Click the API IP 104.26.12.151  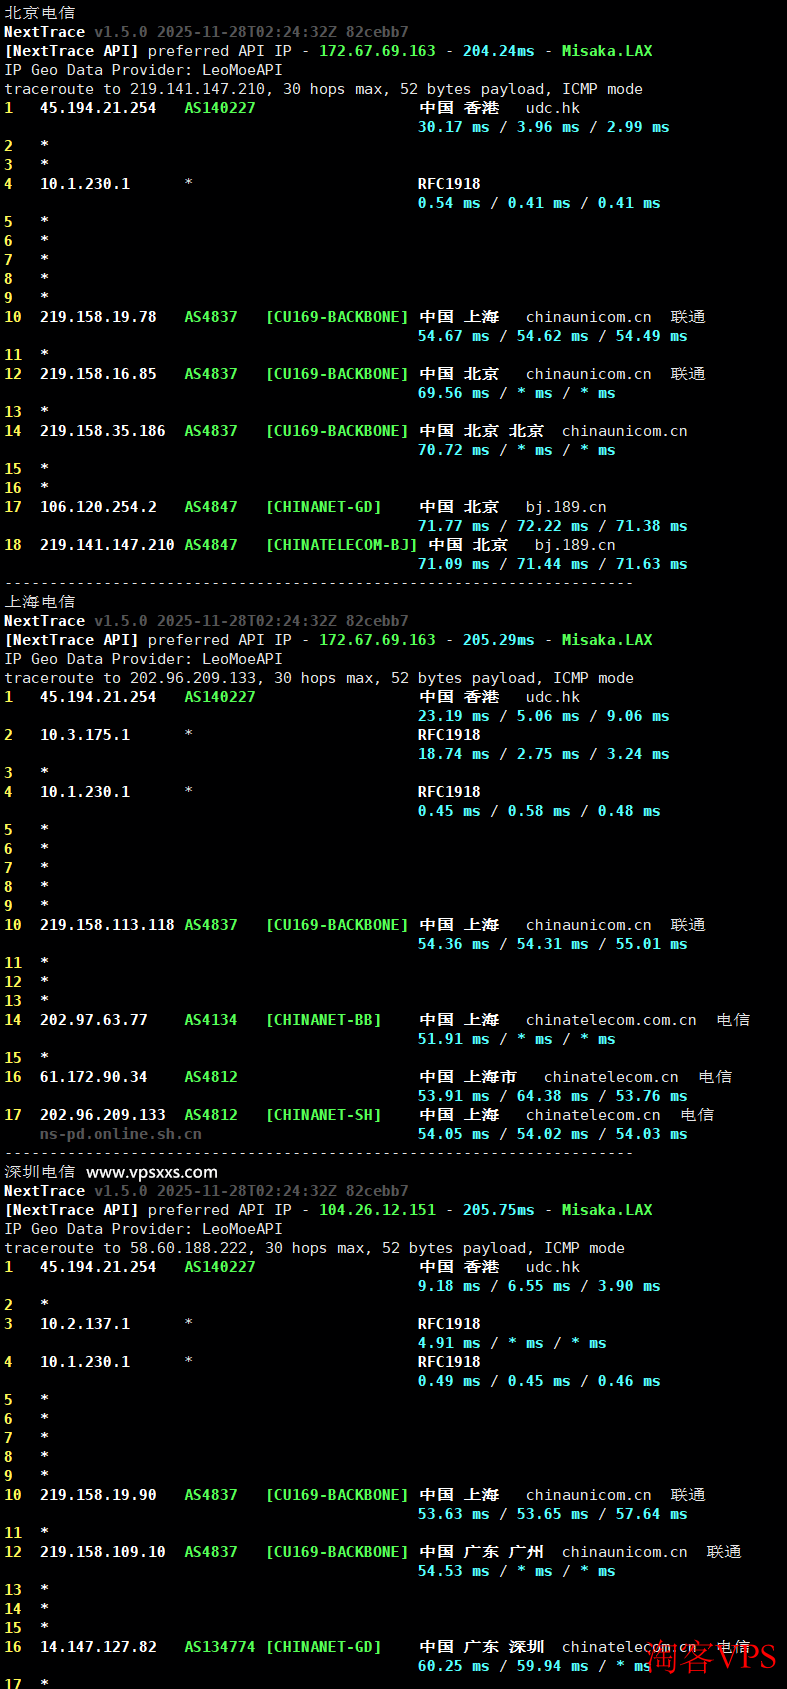point(377,1210)
